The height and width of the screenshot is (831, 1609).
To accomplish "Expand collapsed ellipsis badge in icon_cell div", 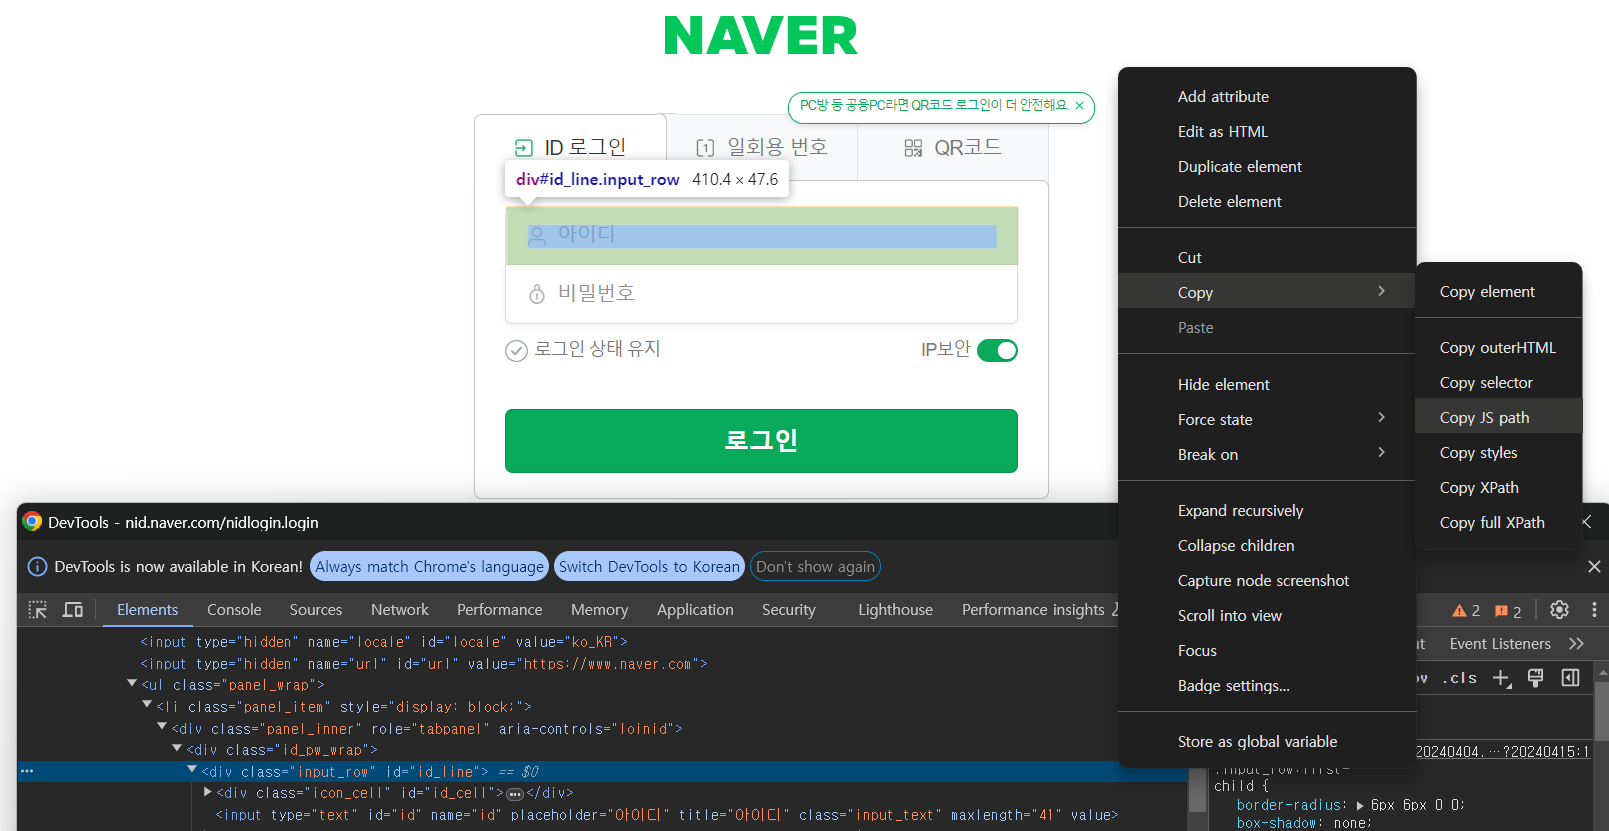I will point(515,794).
